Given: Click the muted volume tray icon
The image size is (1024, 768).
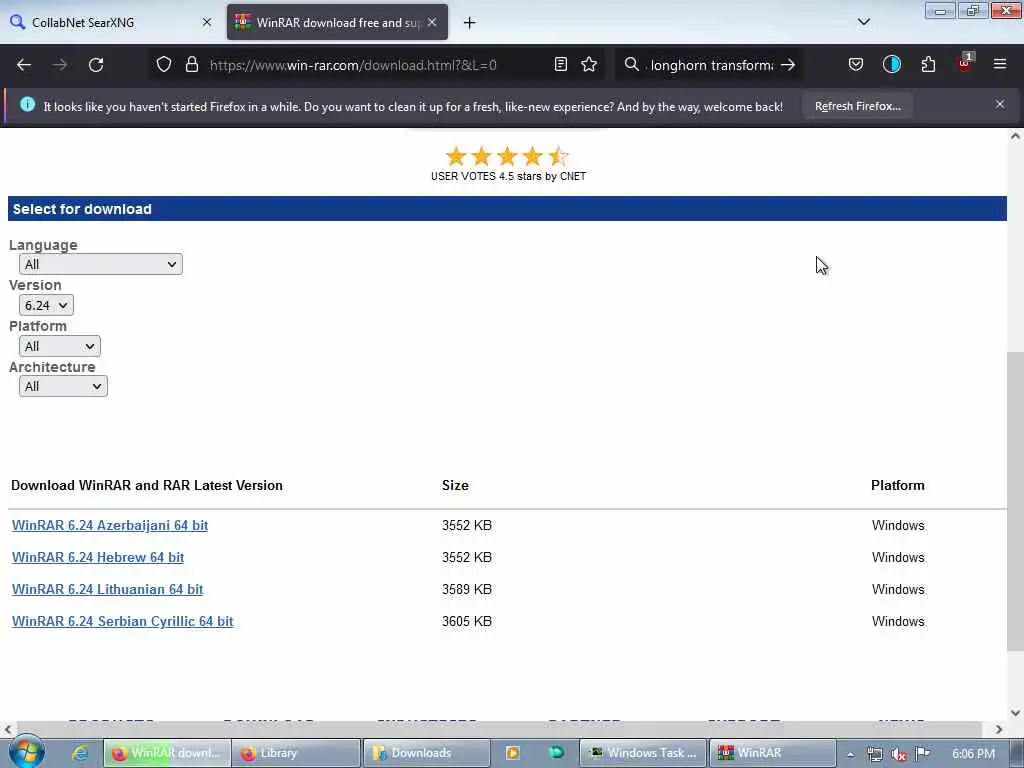Looking at the screenshot, I should click(899, 754).
